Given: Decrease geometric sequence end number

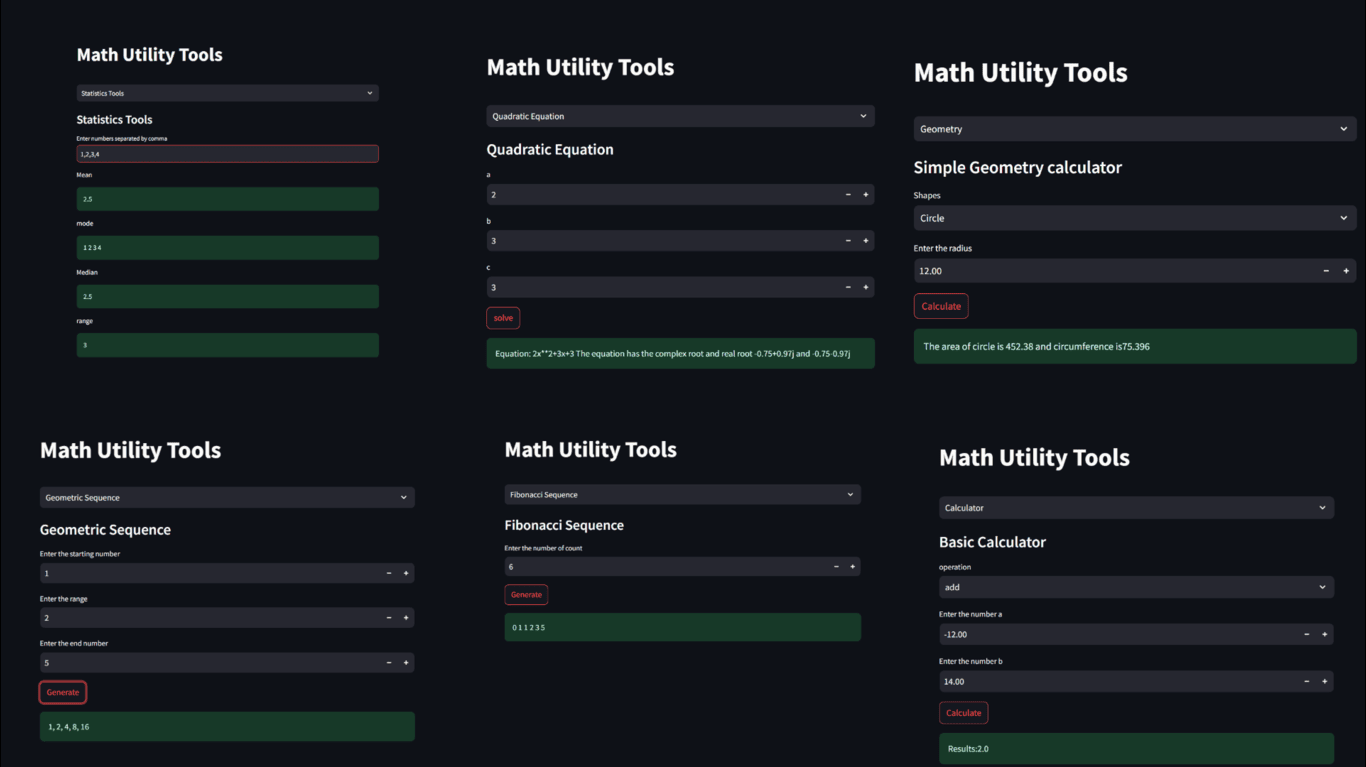Looking at the screenshot, I should click(x=389, y=663).
